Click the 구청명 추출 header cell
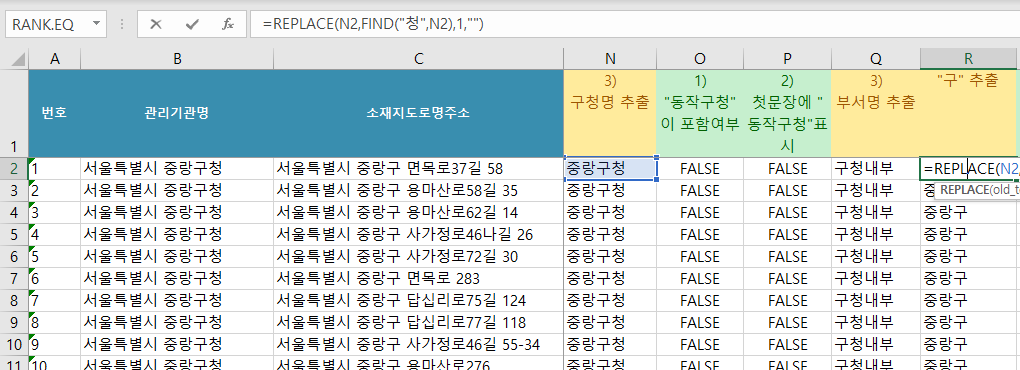The width and height of the screenshot is (1020, 370). (x=610, y=113)
